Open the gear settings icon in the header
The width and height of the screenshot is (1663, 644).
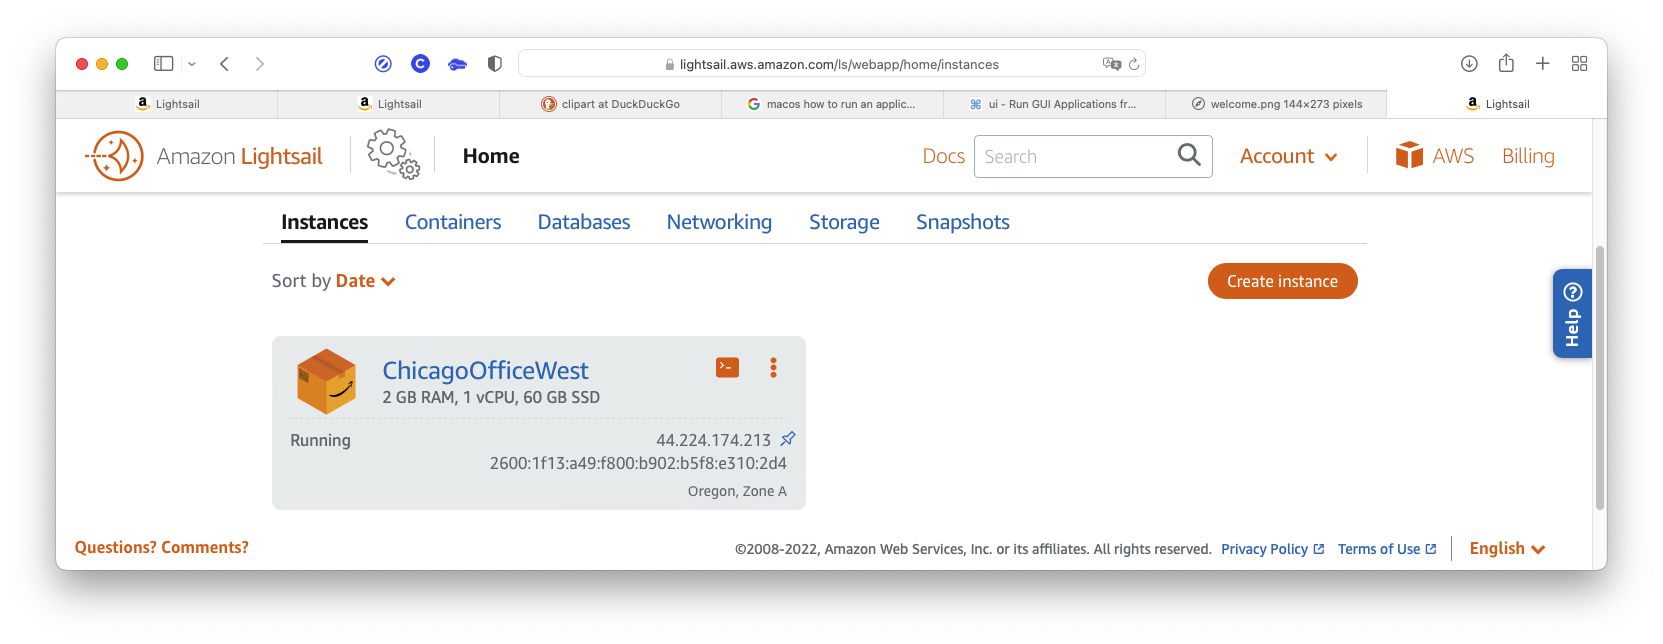pyautogui.click(x=393, y=155)
